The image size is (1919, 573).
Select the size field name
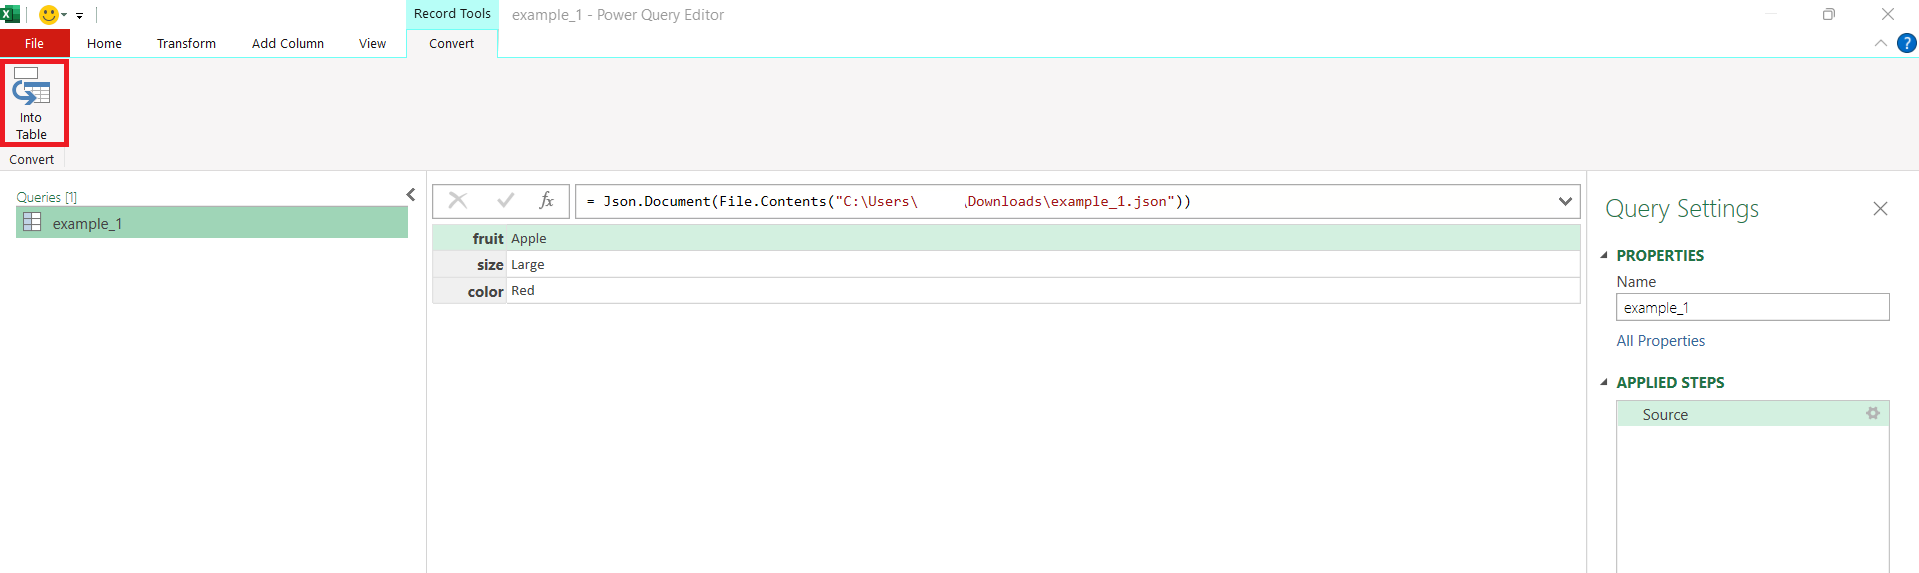490,265
